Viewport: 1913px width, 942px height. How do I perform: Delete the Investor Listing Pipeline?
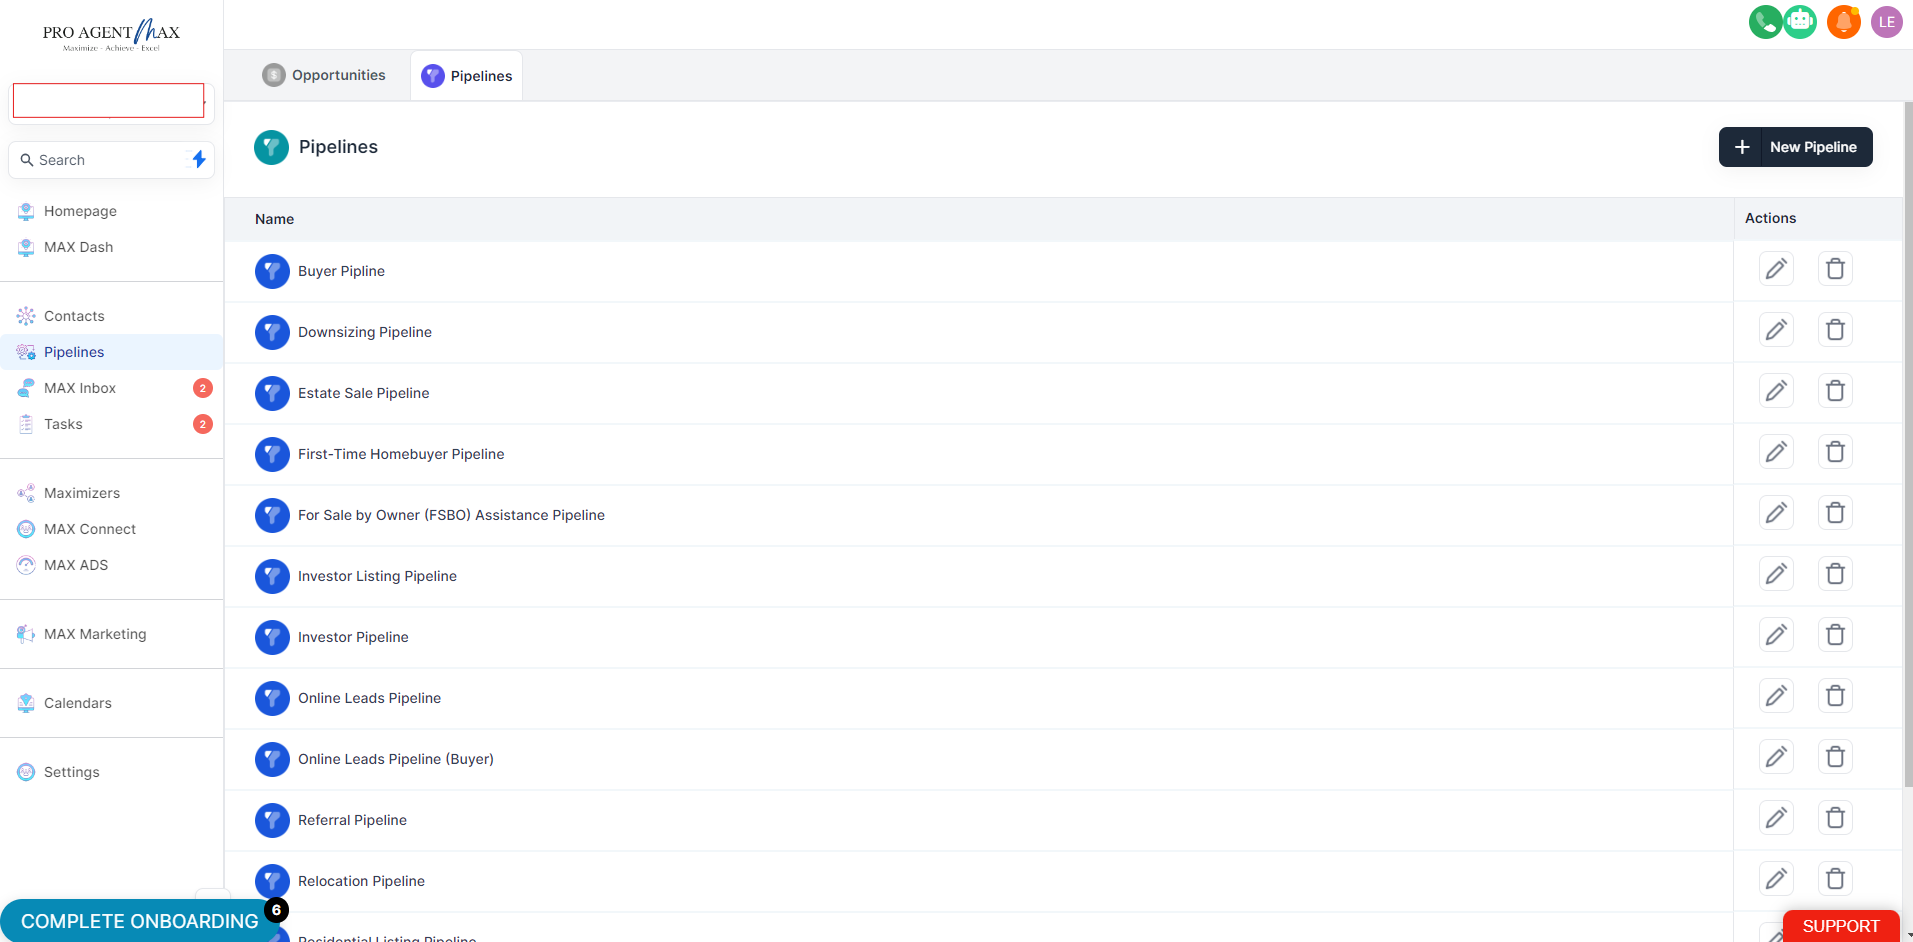point(1835,574)
